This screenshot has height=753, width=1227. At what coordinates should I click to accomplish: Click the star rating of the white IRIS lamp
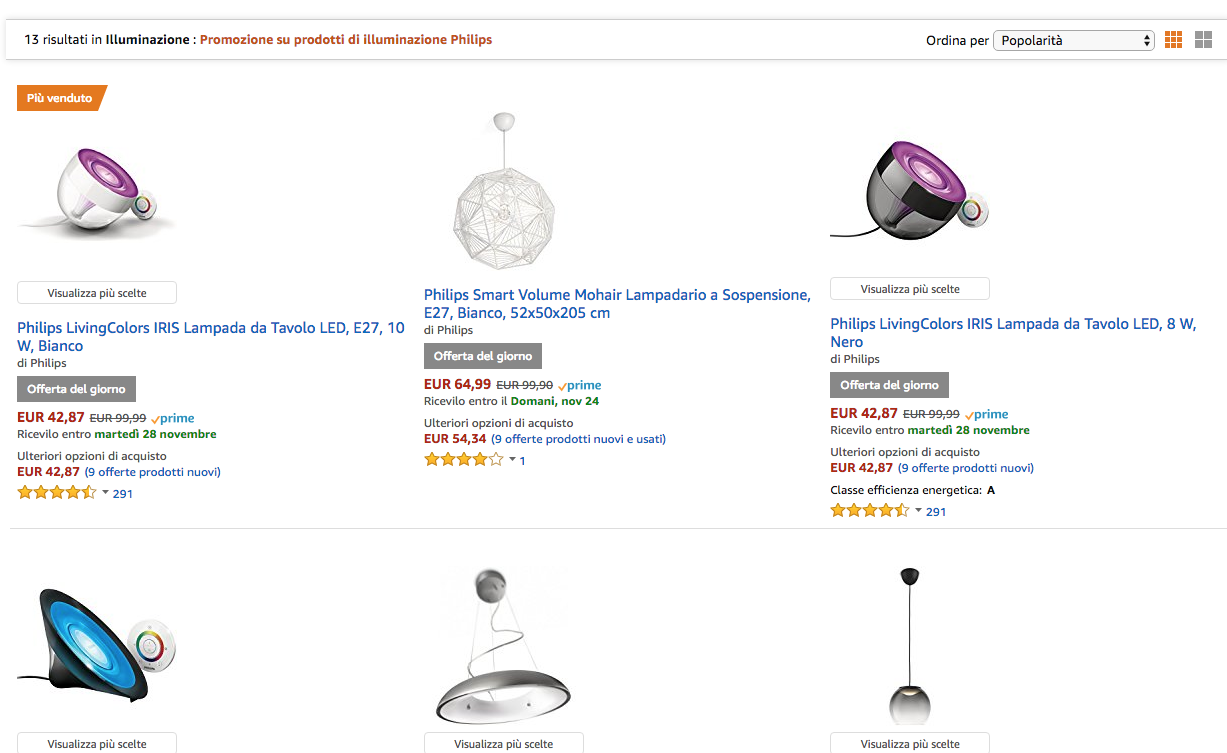56,492
